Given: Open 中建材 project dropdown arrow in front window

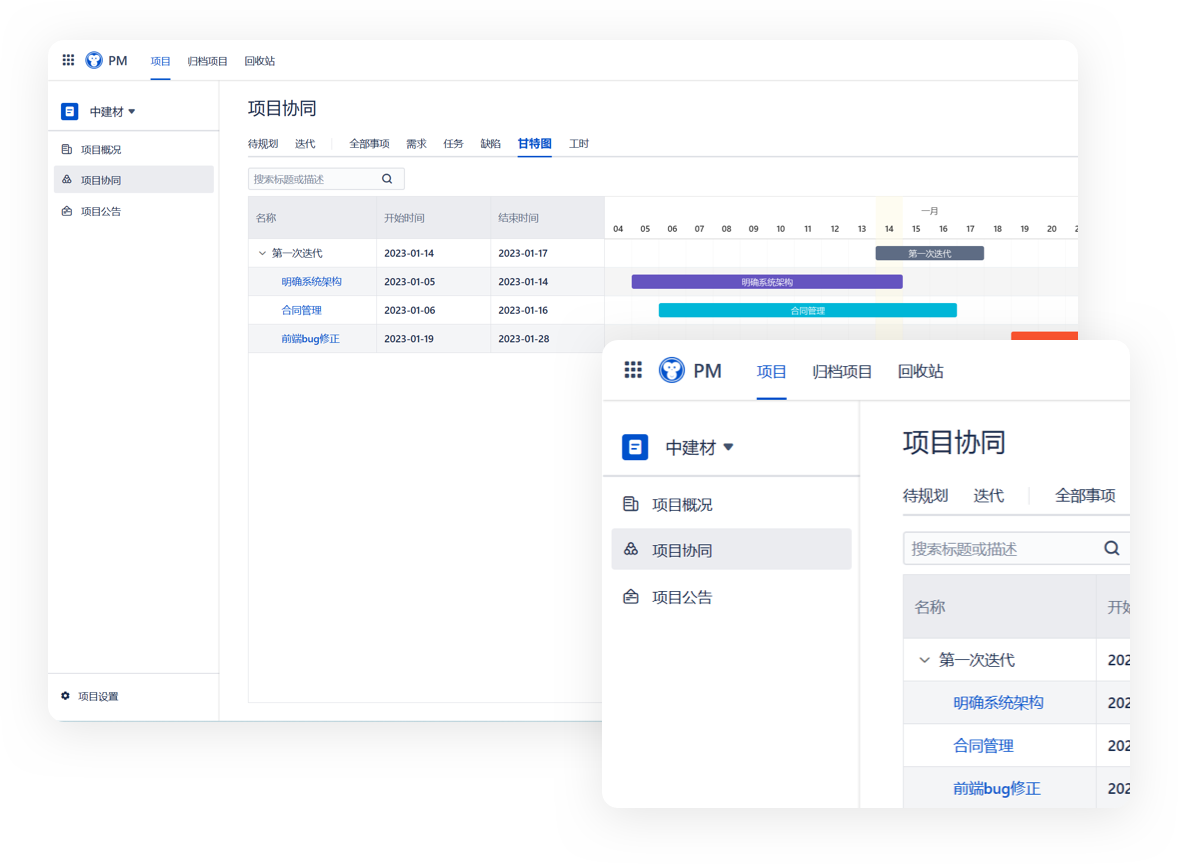Looking at the screenshot, I should 728,446.
